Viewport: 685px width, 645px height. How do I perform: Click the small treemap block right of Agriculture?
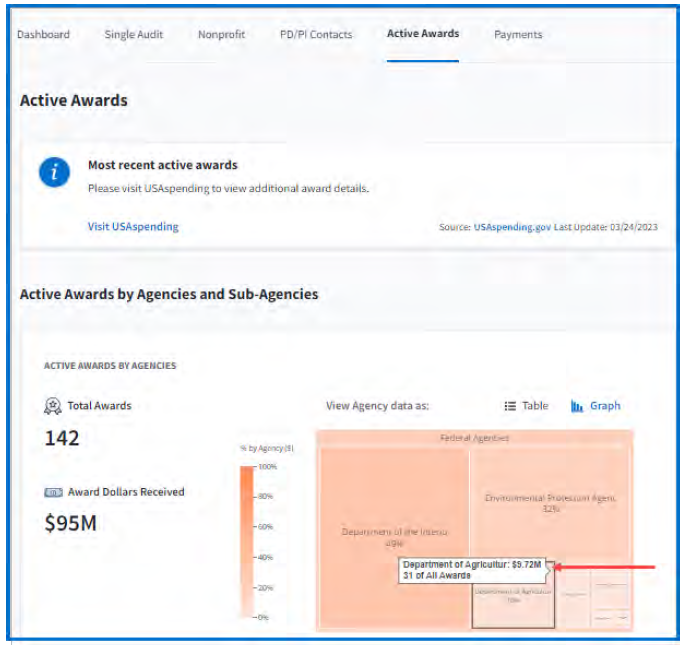click(x=573, y=594)
